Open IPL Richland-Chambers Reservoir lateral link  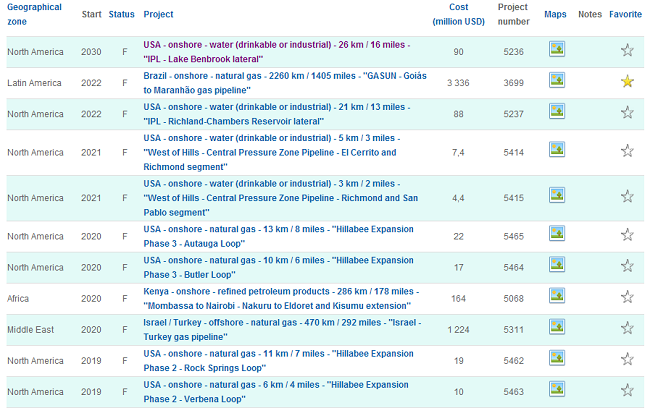[x=276, y=114]
